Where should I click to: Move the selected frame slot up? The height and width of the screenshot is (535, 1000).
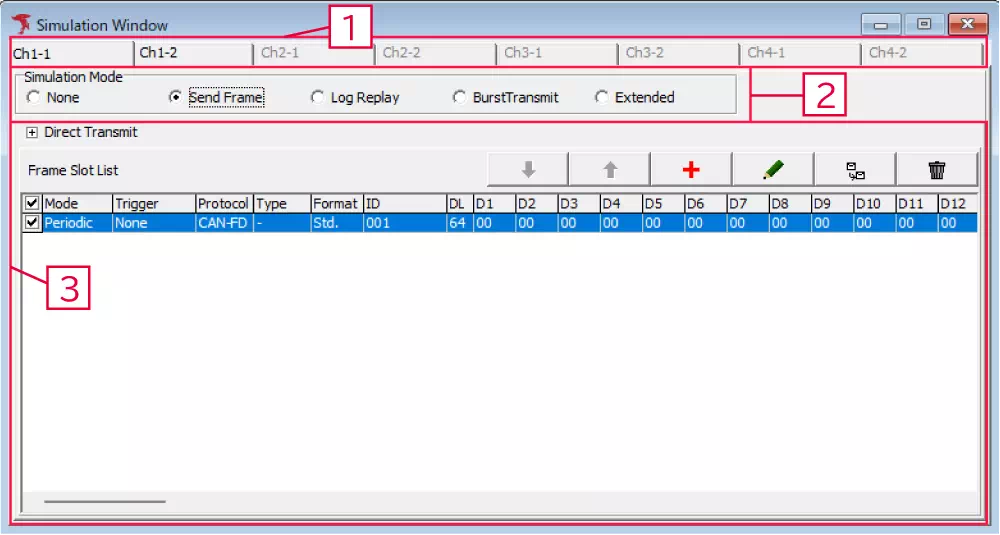point(610,170)
